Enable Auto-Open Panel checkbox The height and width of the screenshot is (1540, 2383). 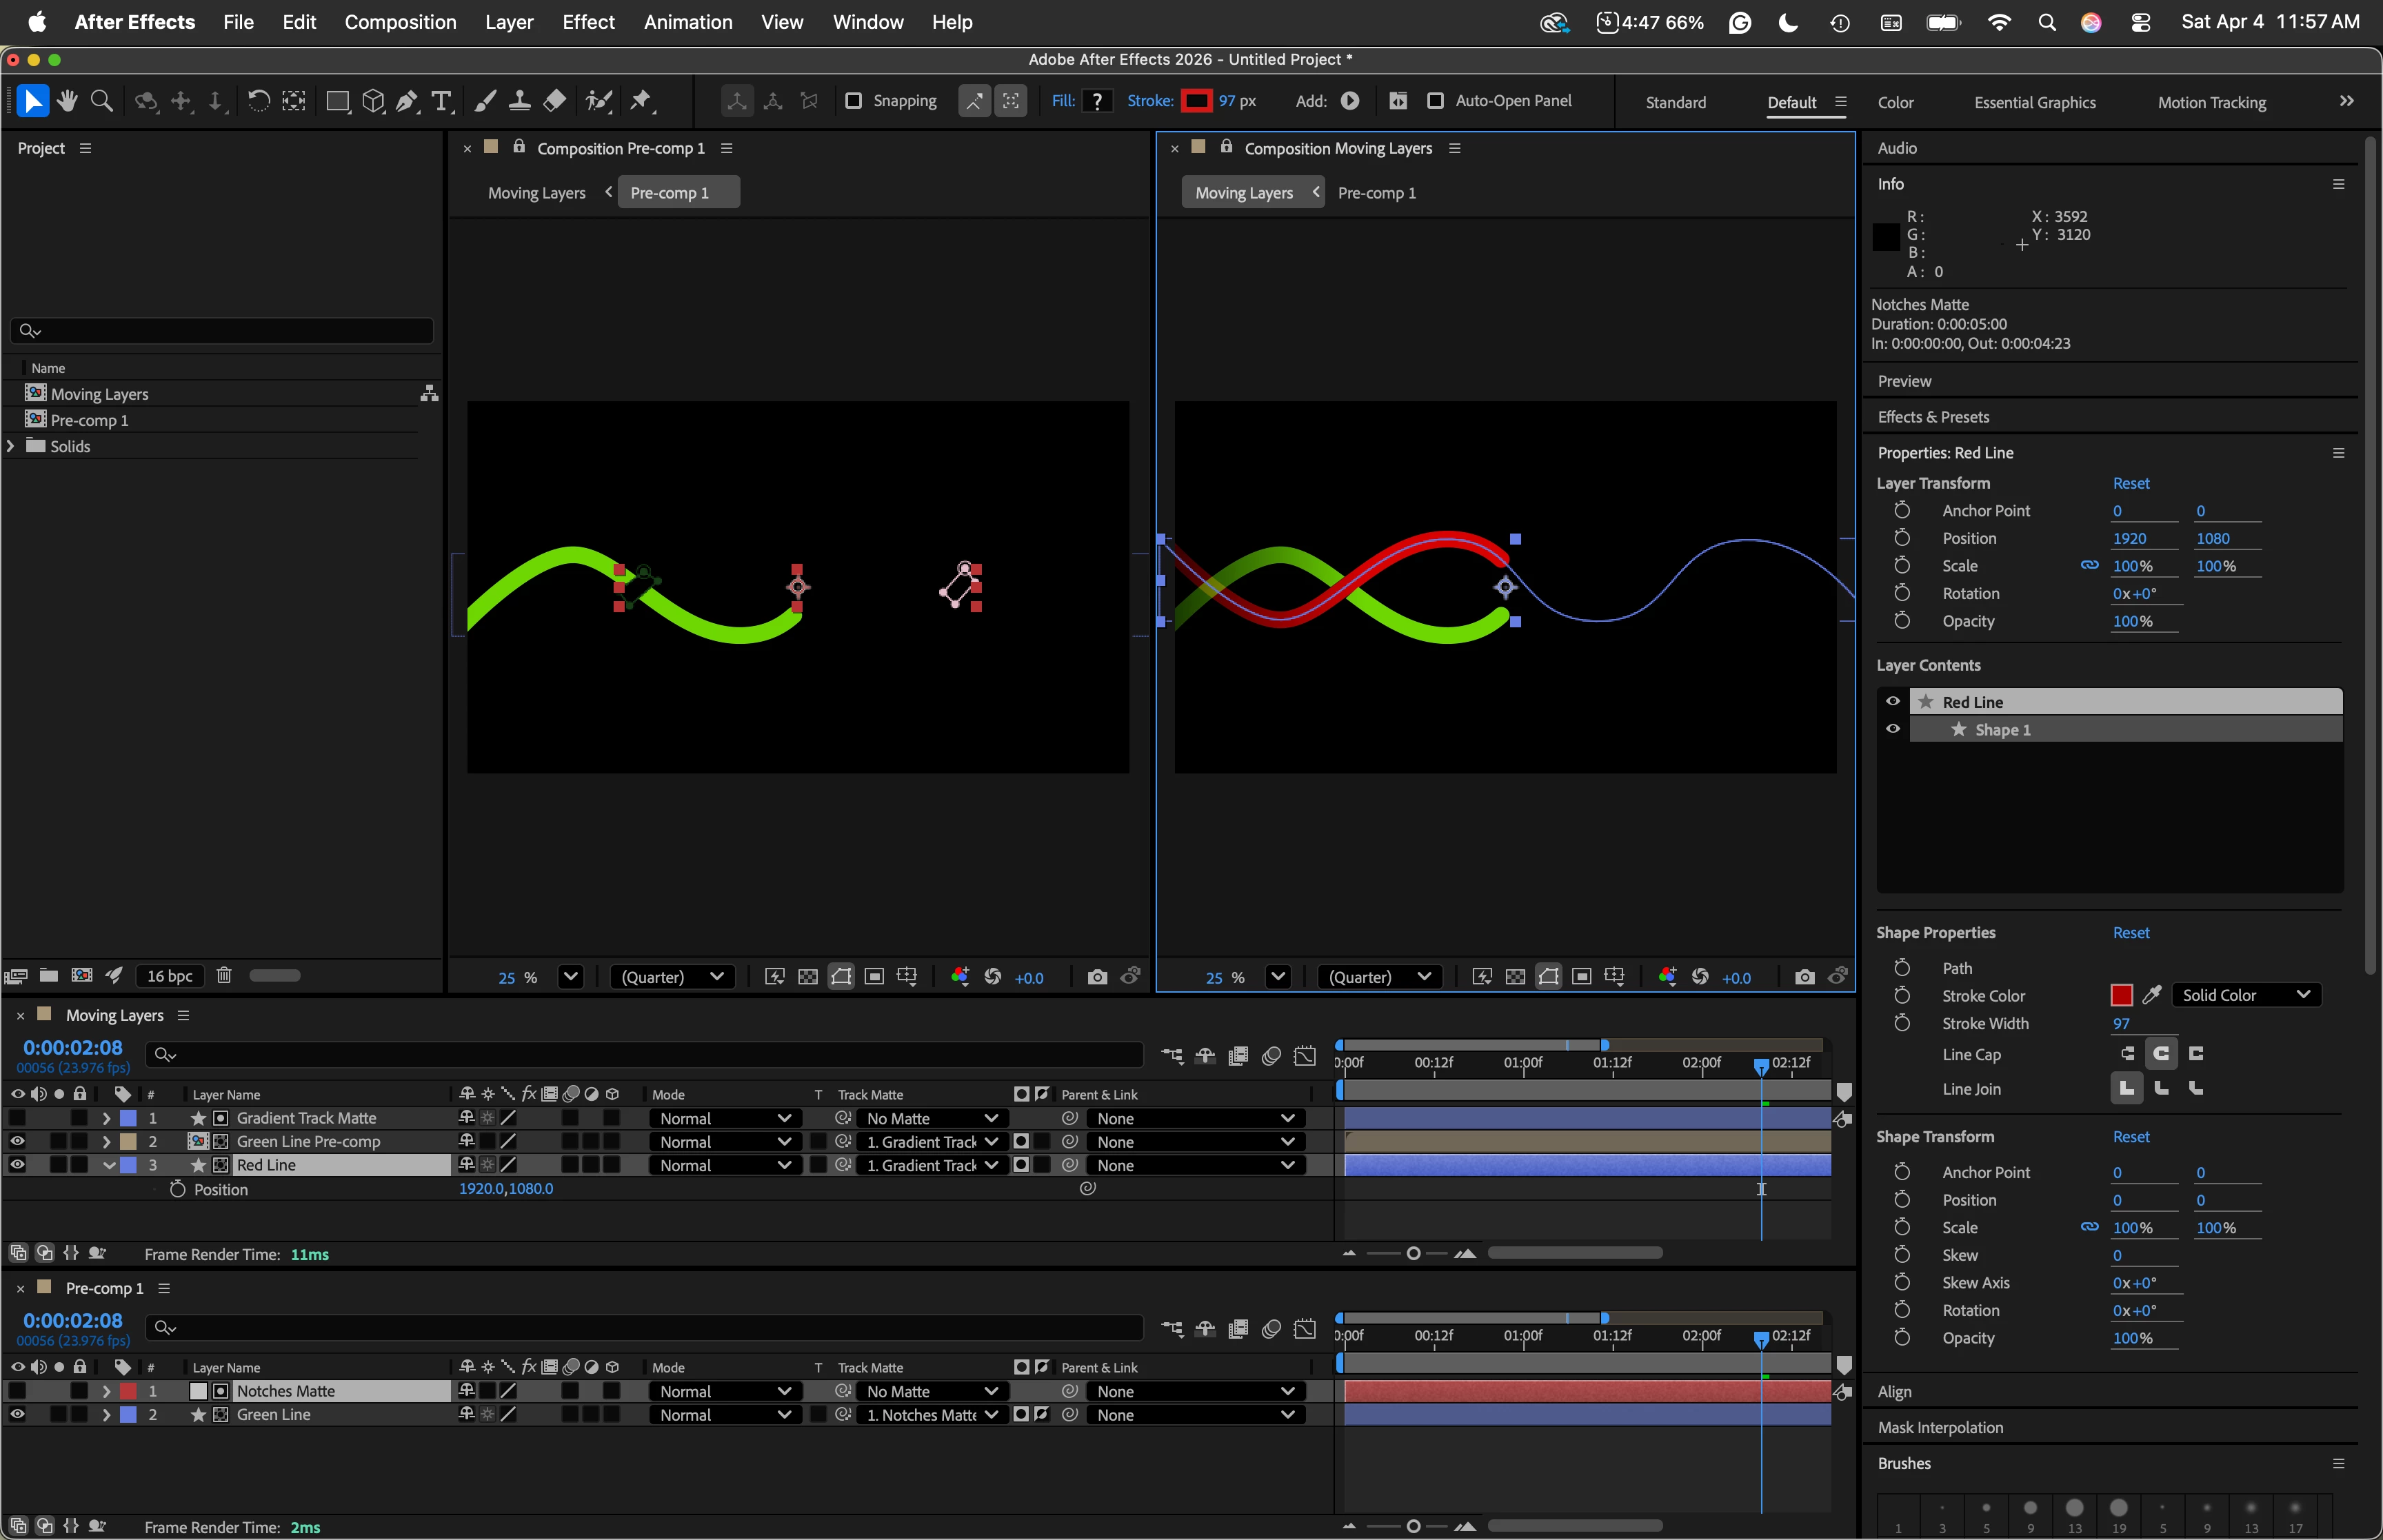tap(1435, 101)
